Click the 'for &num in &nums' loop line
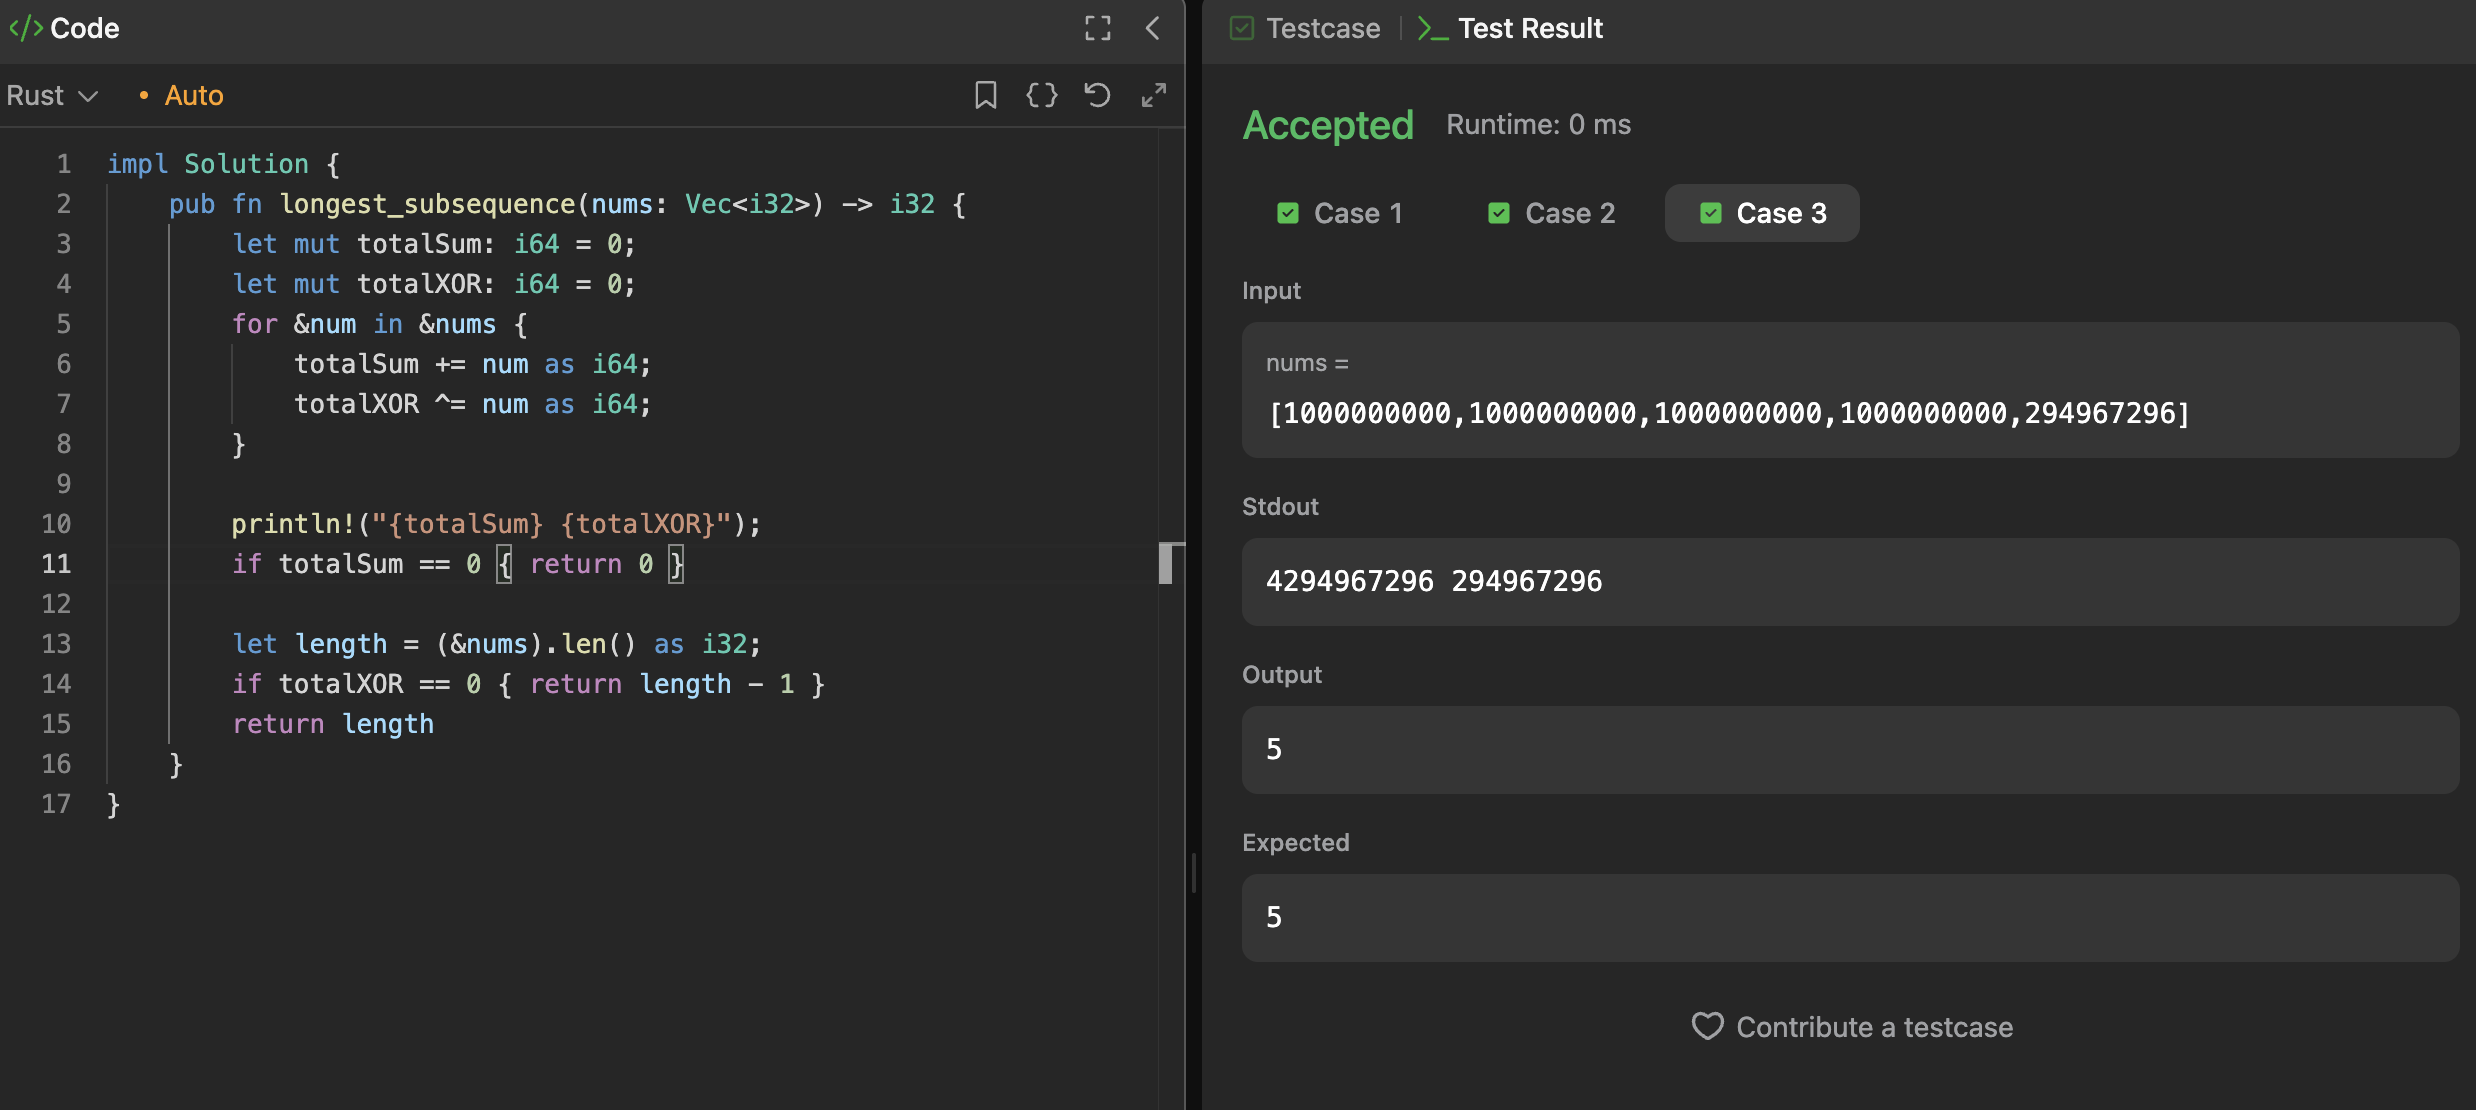This screenshot has width=2476, height=1110. tap(379, 324)
